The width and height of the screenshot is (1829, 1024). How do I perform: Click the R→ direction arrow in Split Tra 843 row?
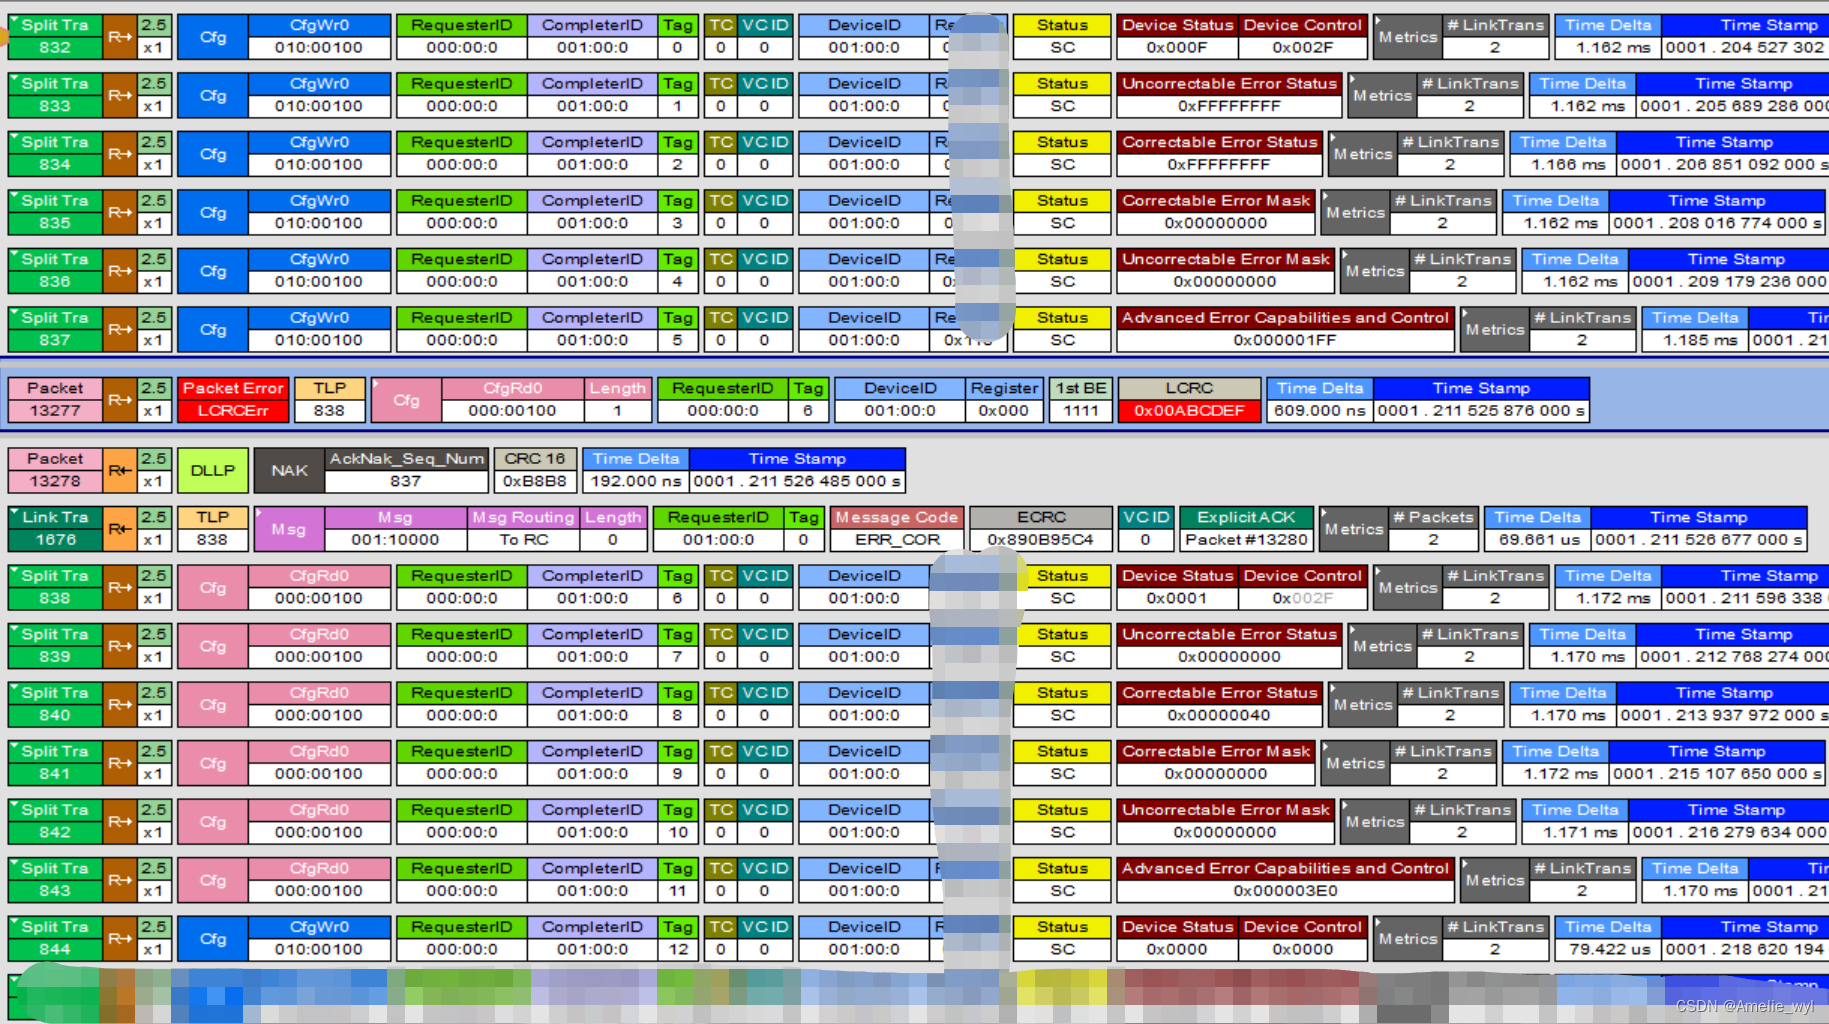tap(120, 880)
